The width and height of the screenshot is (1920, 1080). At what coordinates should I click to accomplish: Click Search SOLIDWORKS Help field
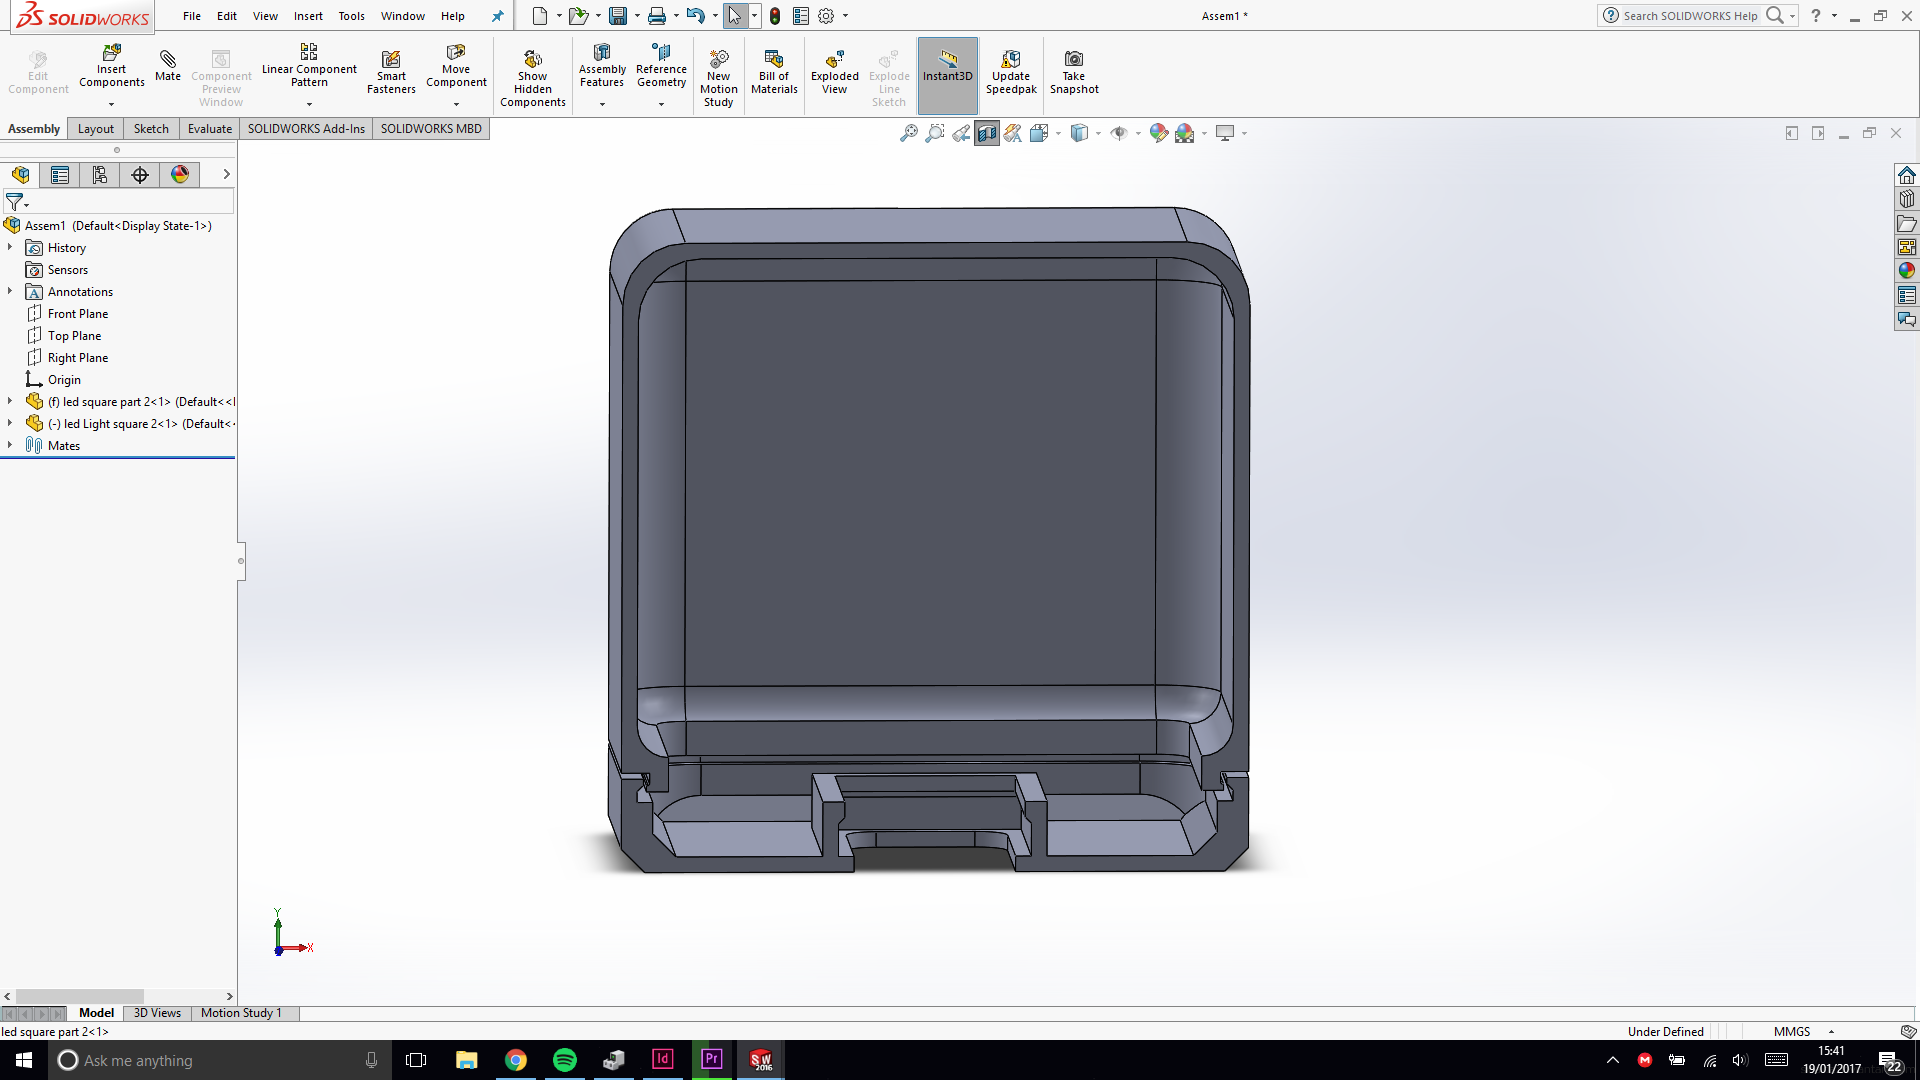click(1690, 16)
